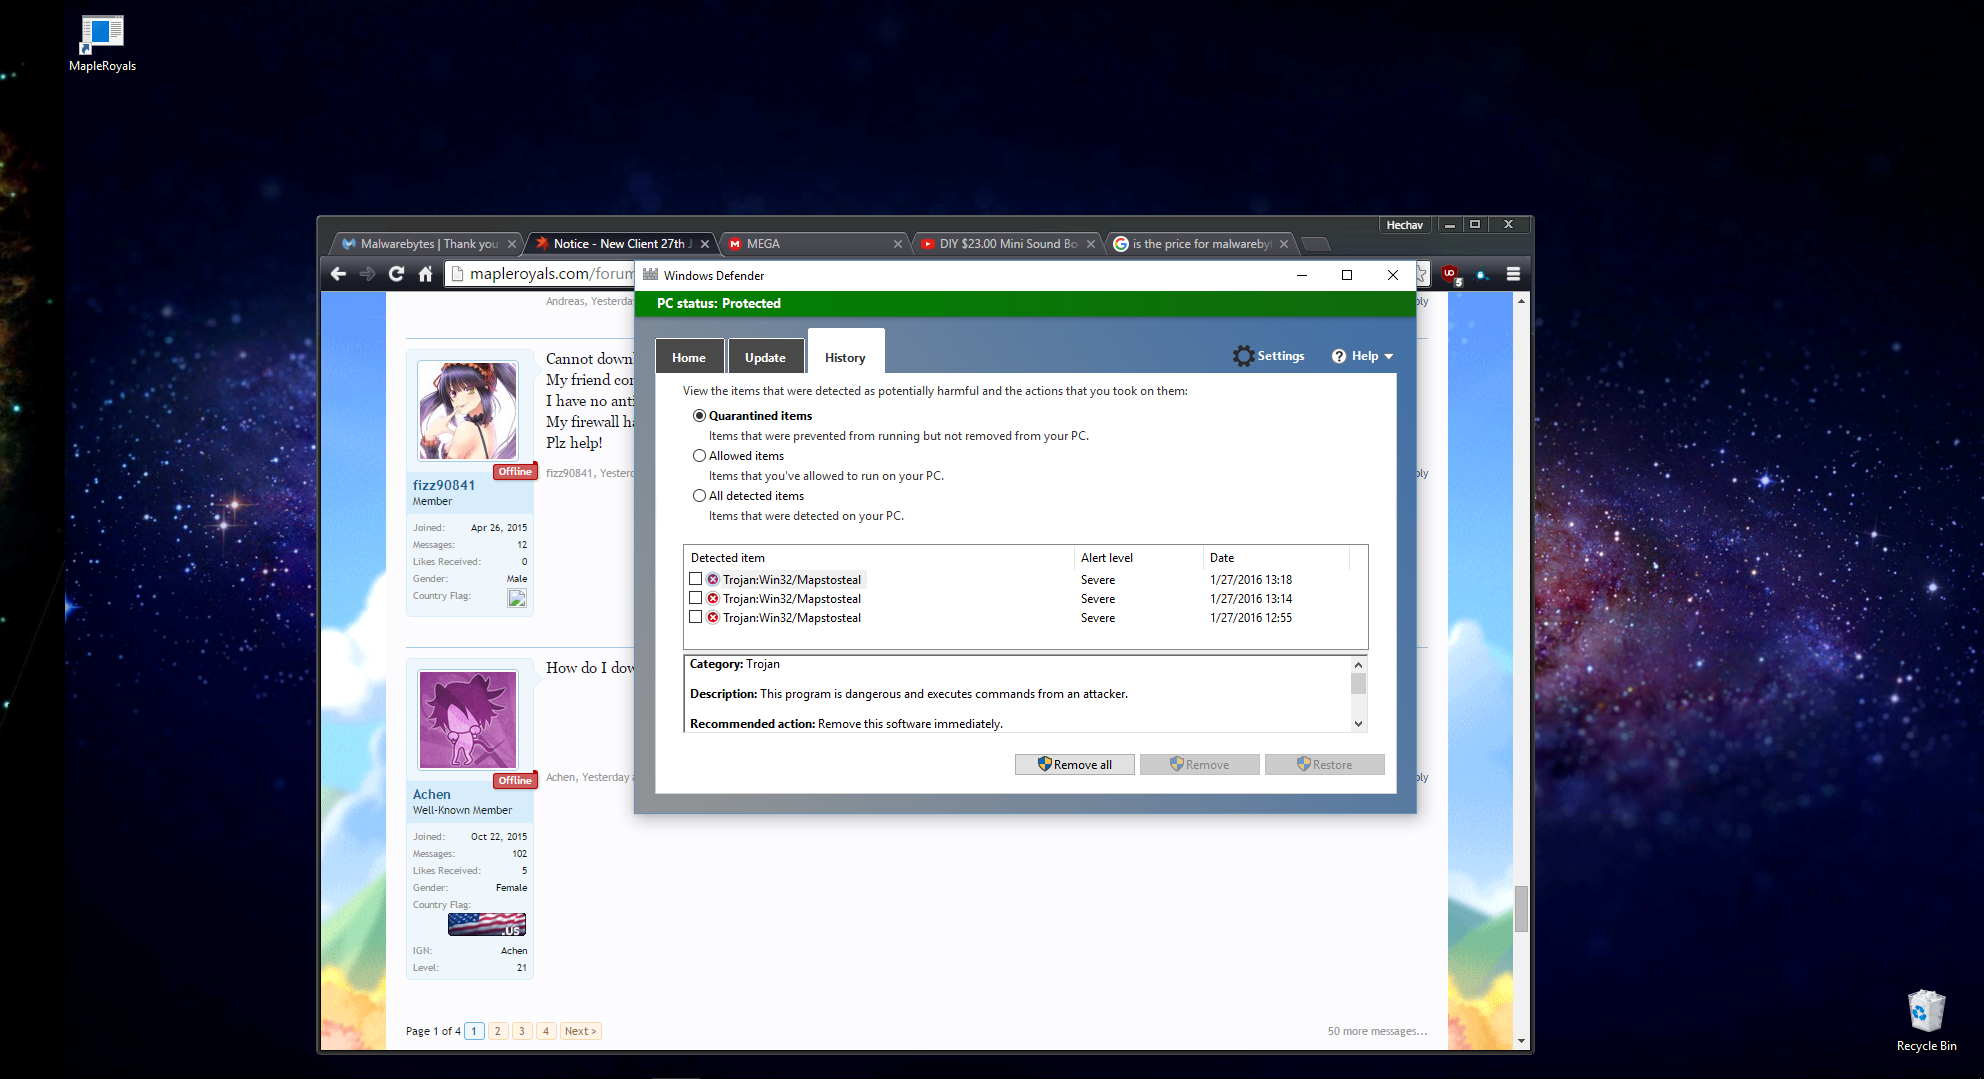Go to forum page 4
1984x1079 pixels.
pos(546,1031)
